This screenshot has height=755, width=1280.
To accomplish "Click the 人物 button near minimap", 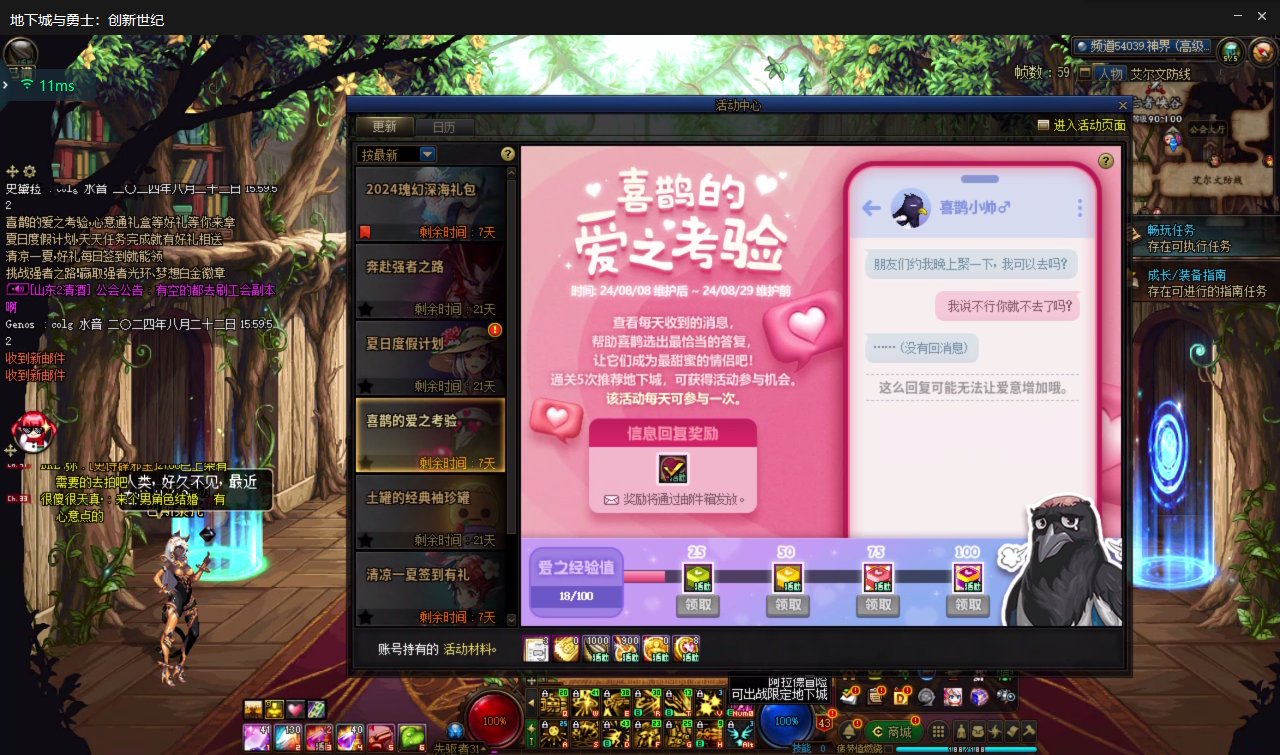I will (x=1109, y=73).
